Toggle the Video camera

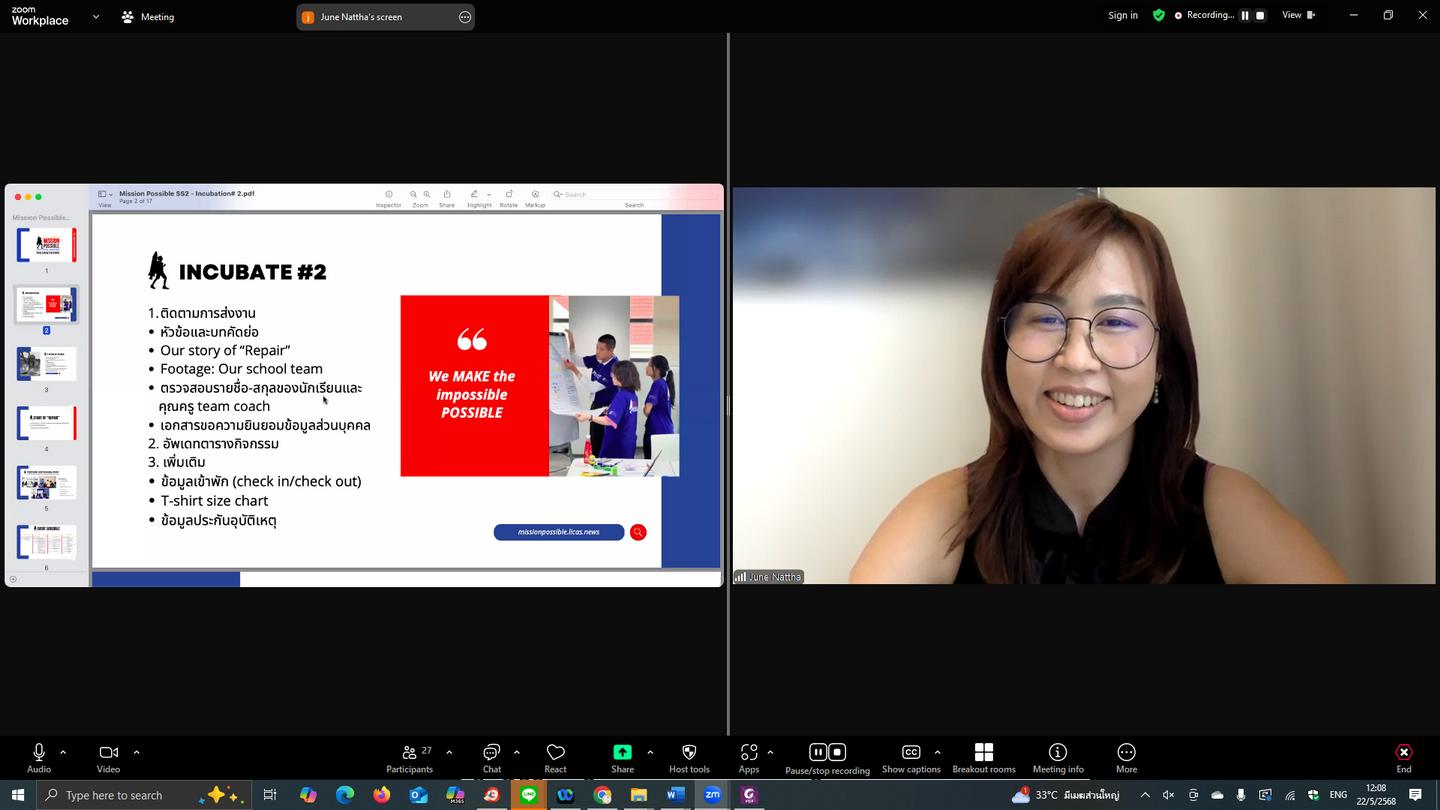(x=108, y=758)
